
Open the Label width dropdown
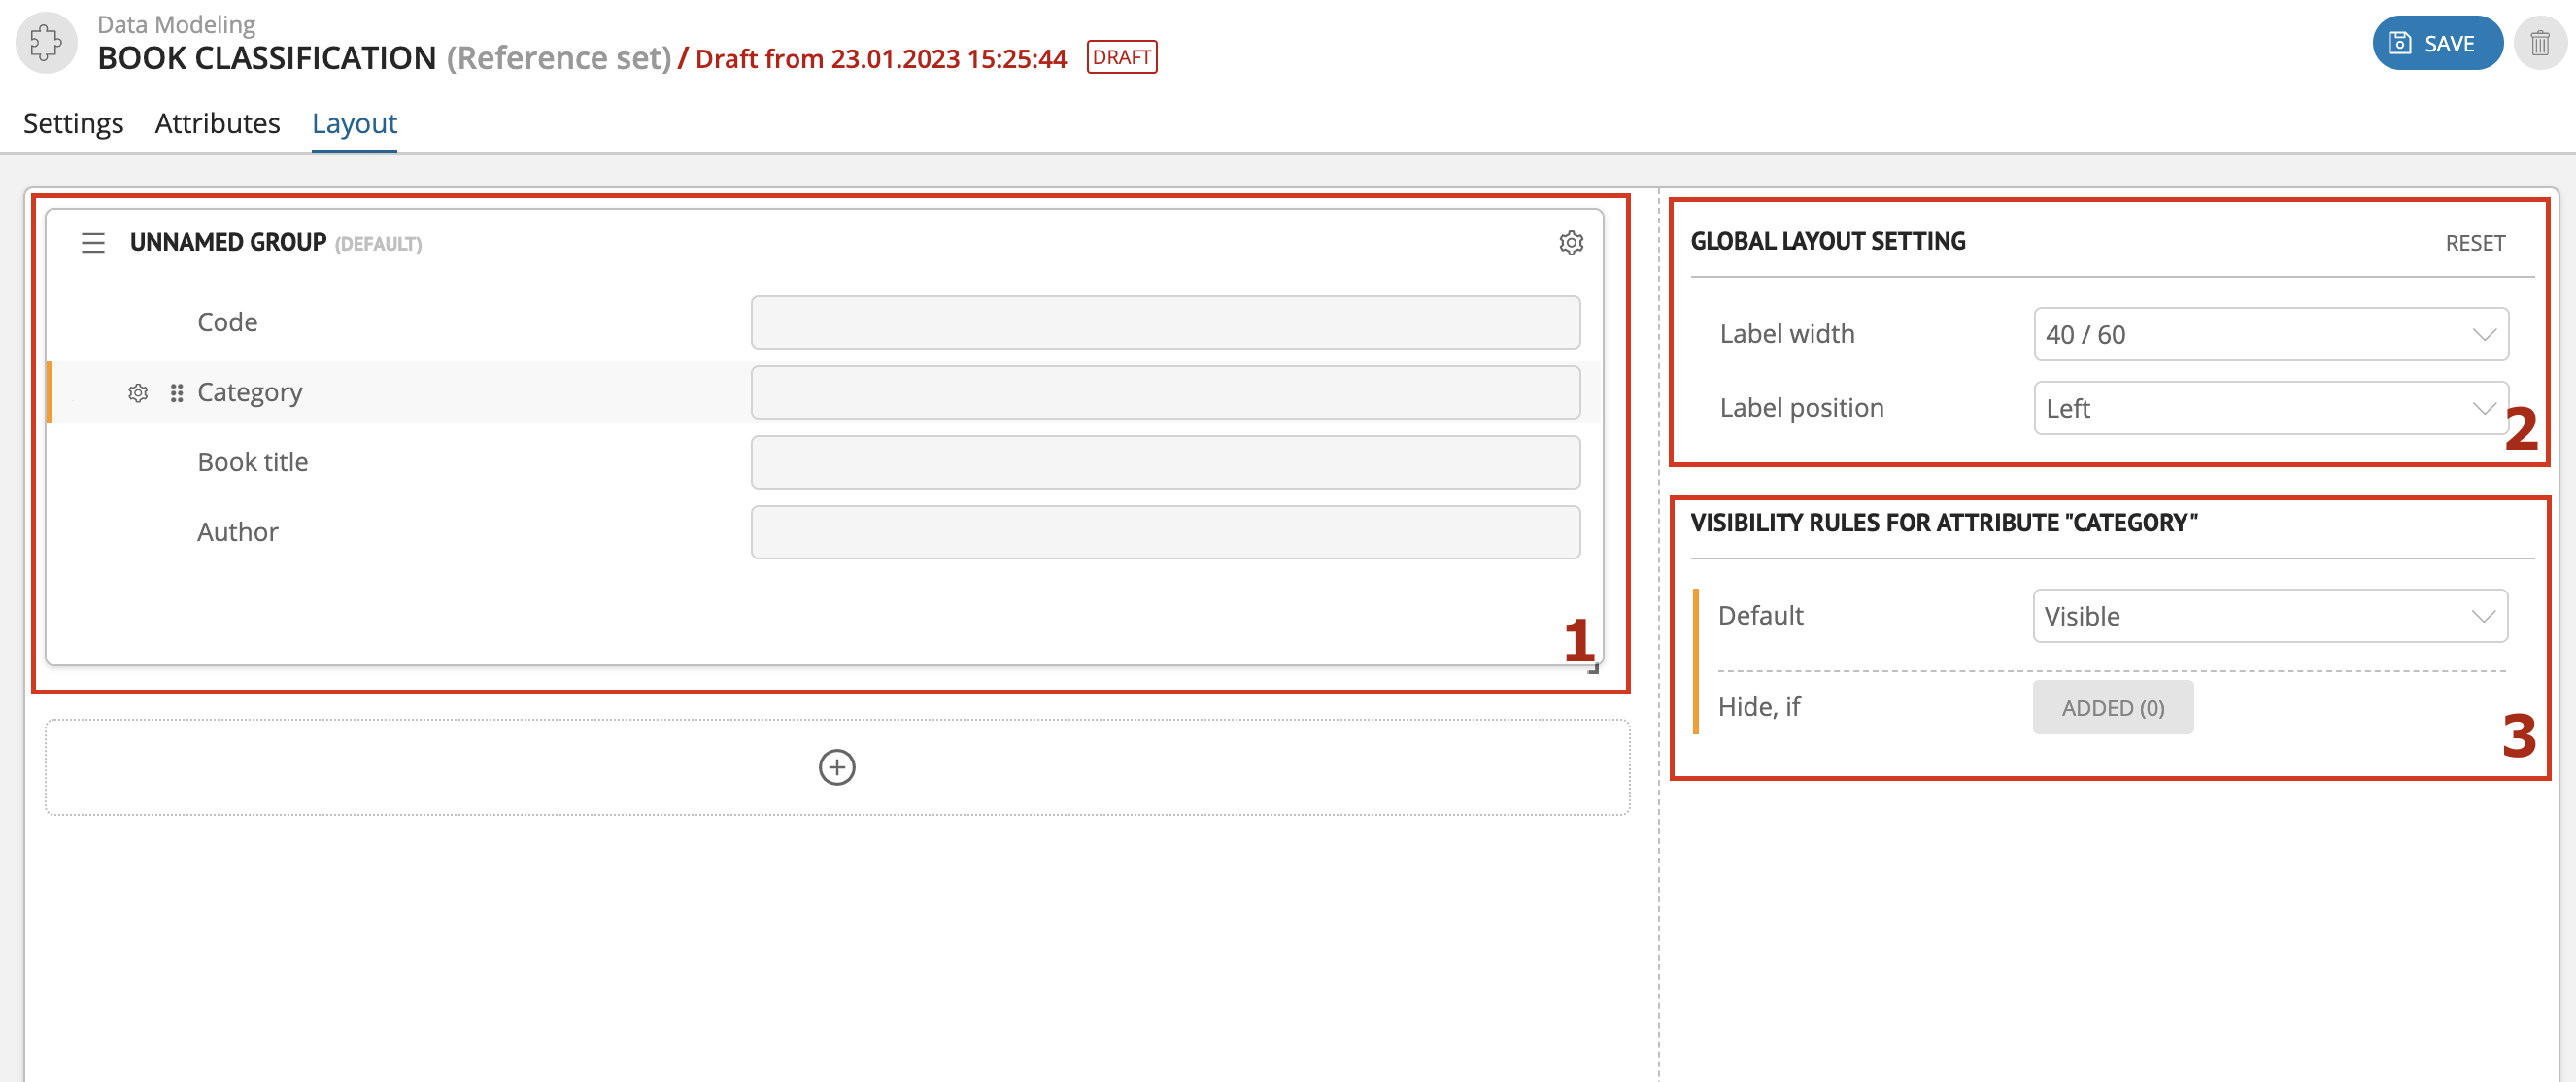pyautogui.click(x=2271, y=334)
